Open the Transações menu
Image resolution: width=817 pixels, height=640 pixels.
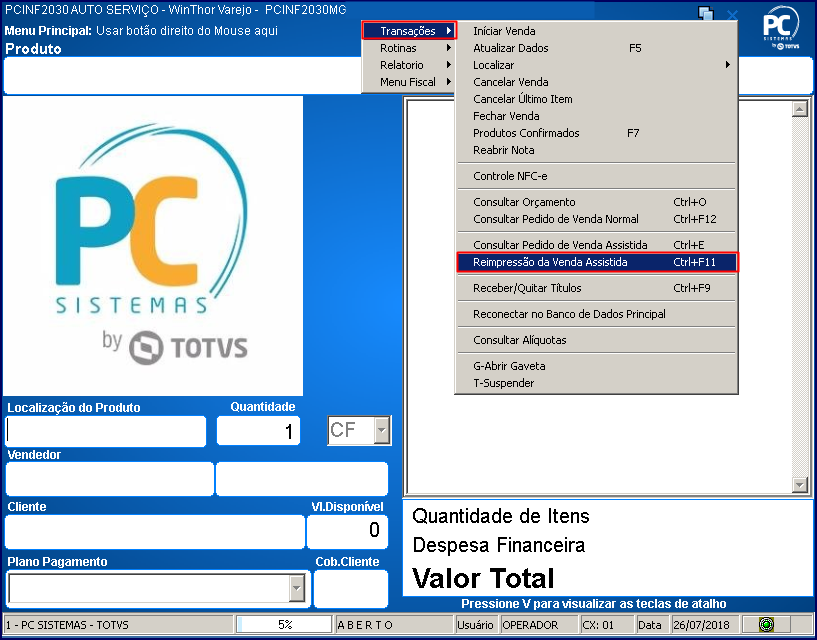click(409, 31)
